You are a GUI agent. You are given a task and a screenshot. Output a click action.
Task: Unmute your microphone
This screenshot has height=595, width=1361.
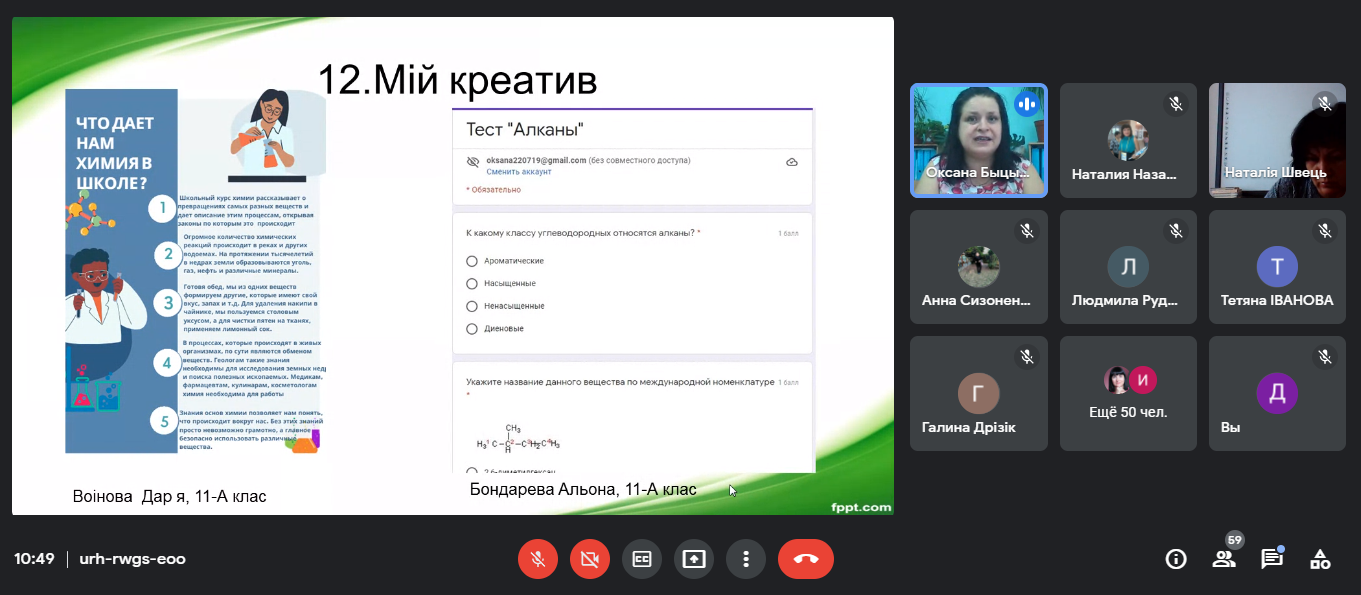(538, 559)
